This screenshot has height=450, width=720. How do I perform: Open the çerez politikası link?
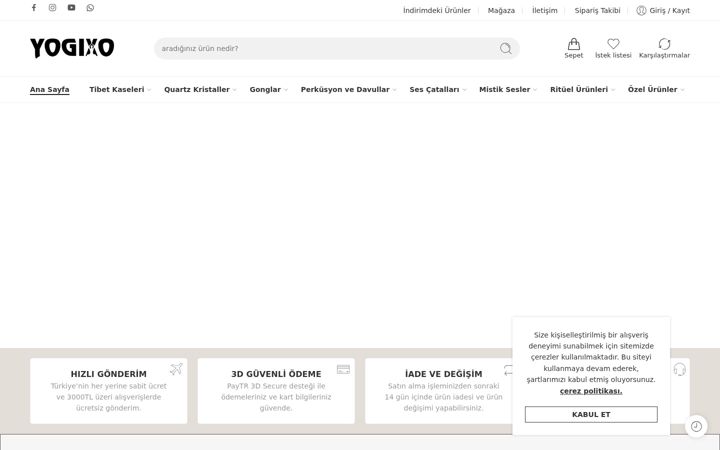point(591,391)
